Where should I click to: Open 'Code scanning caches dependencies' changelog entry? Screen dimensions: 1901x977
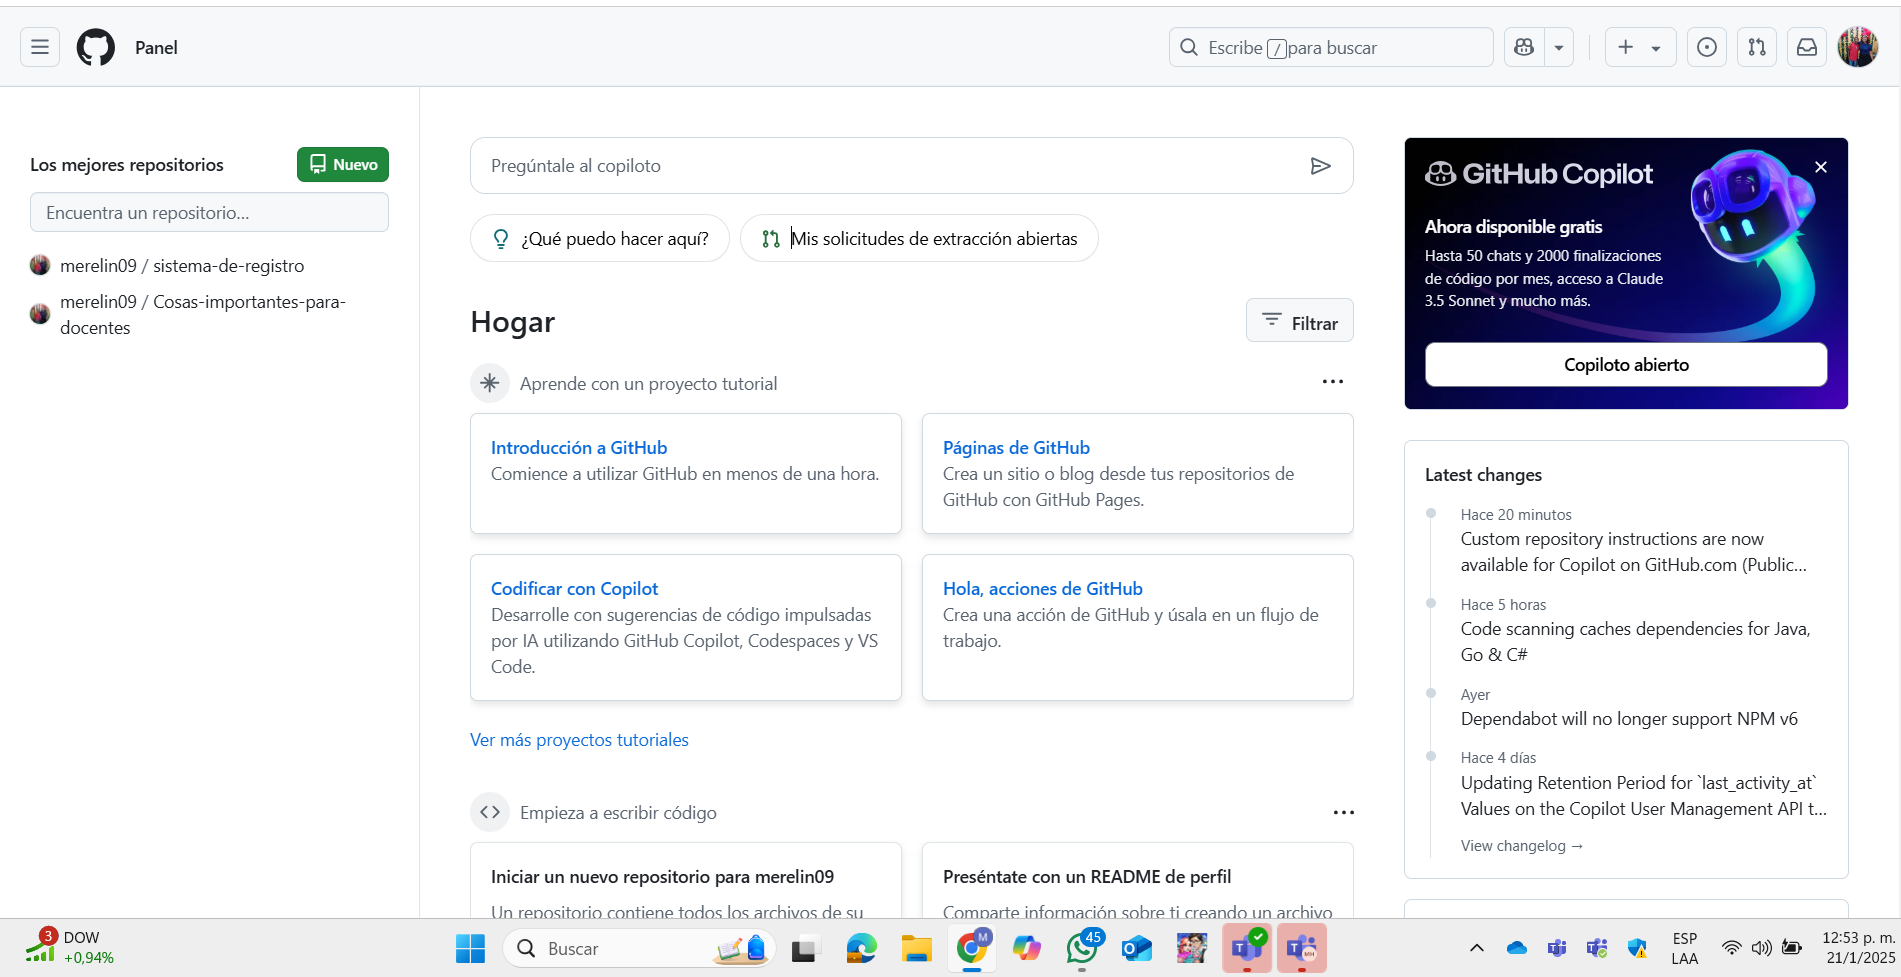1635,642
